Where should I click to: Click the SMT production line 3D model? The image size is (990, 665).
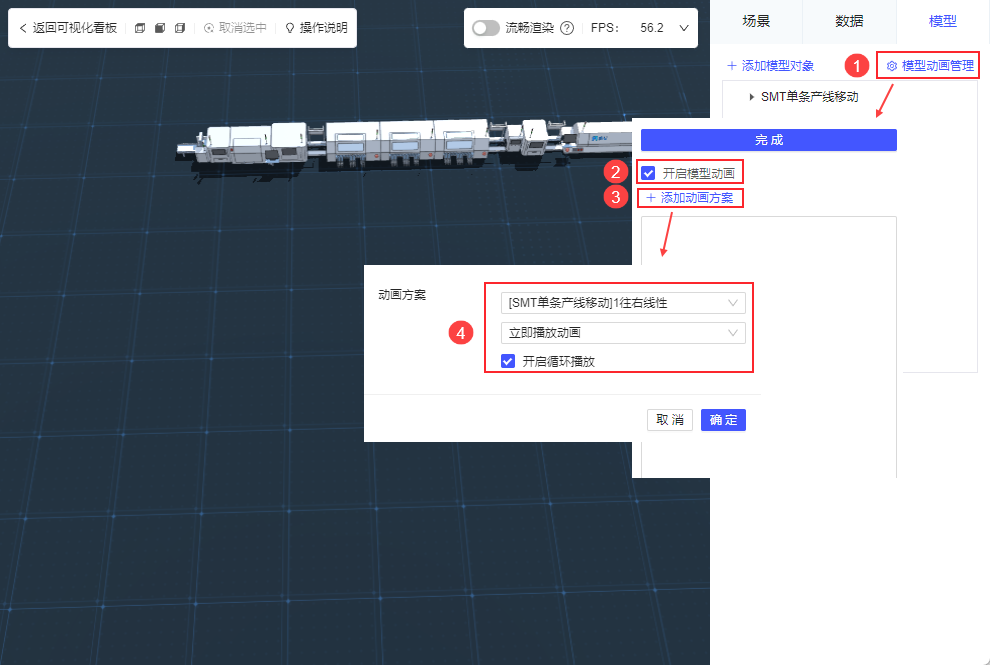pos(404,143)
